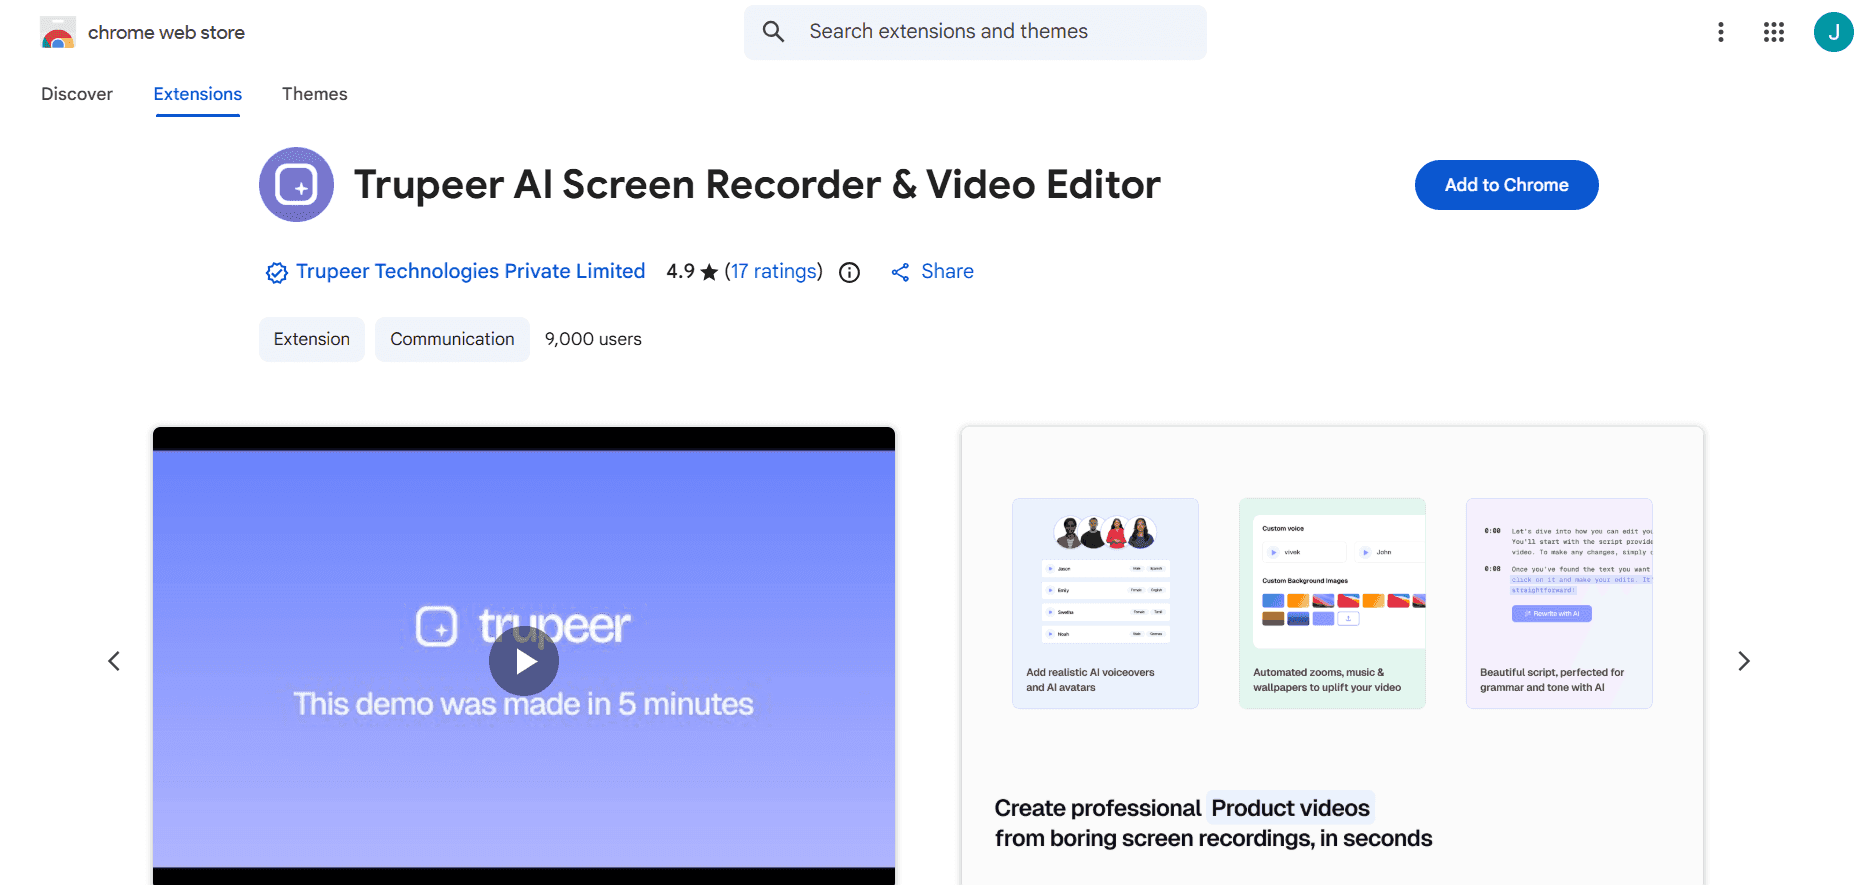Click the 4.9 star rating
Image resolution: width=1873 pixels, height=885 pixels.
point(692,272)
